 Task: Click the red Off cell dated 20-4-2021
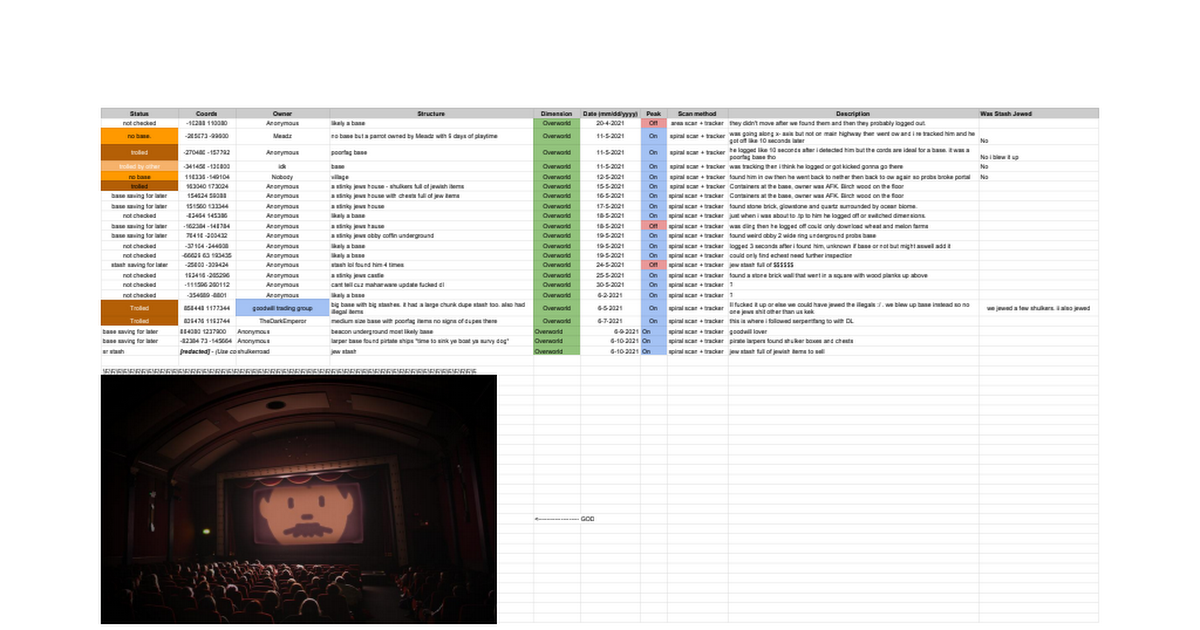[653, 123]
